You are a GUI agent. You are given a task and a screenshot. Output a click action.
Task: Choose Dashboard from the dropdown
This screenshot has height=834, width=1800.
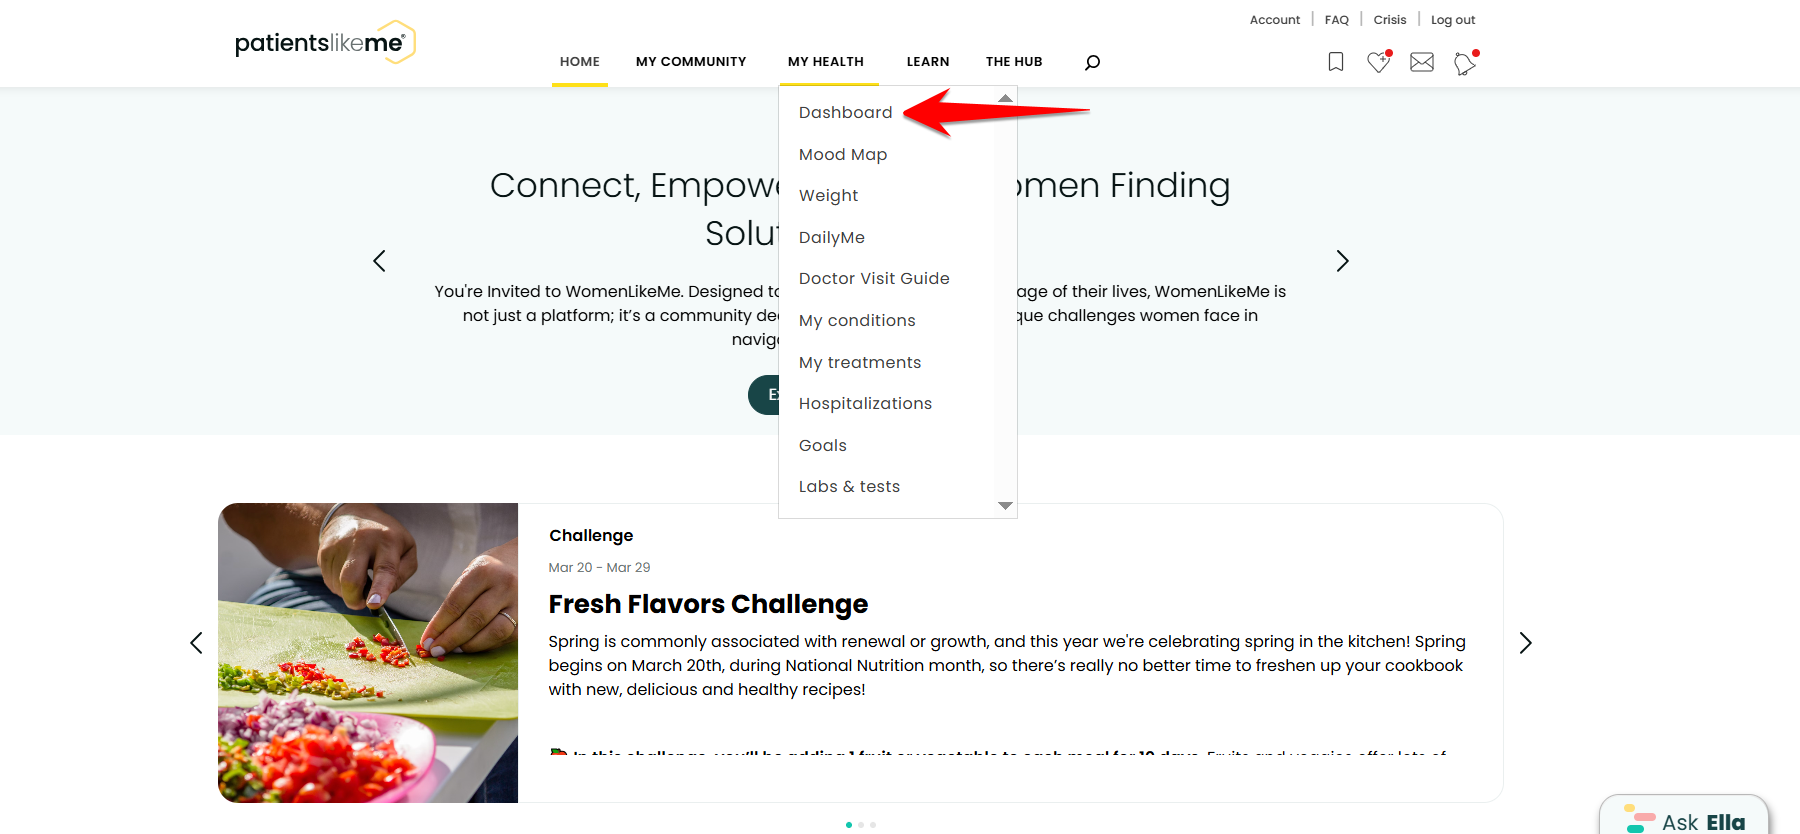point(846,113)
